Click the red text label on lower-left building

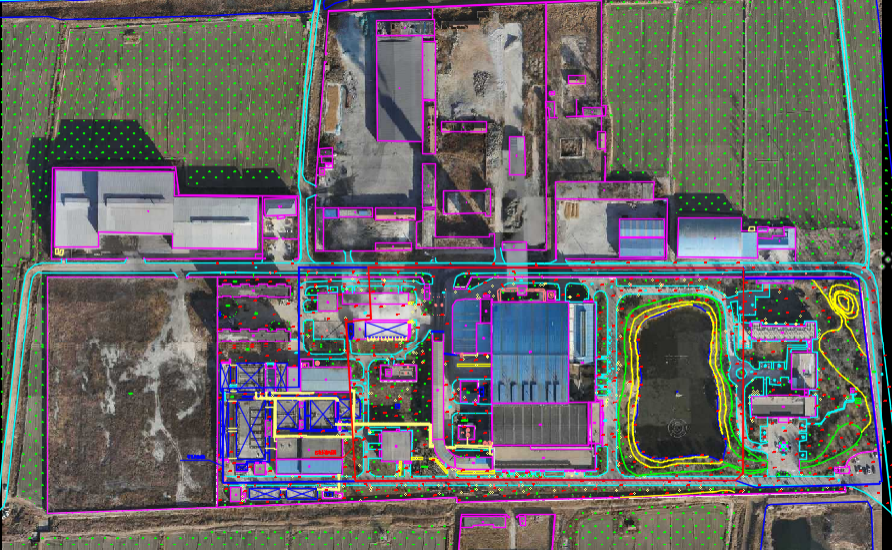pyautogui.click(x=325, y=454)
